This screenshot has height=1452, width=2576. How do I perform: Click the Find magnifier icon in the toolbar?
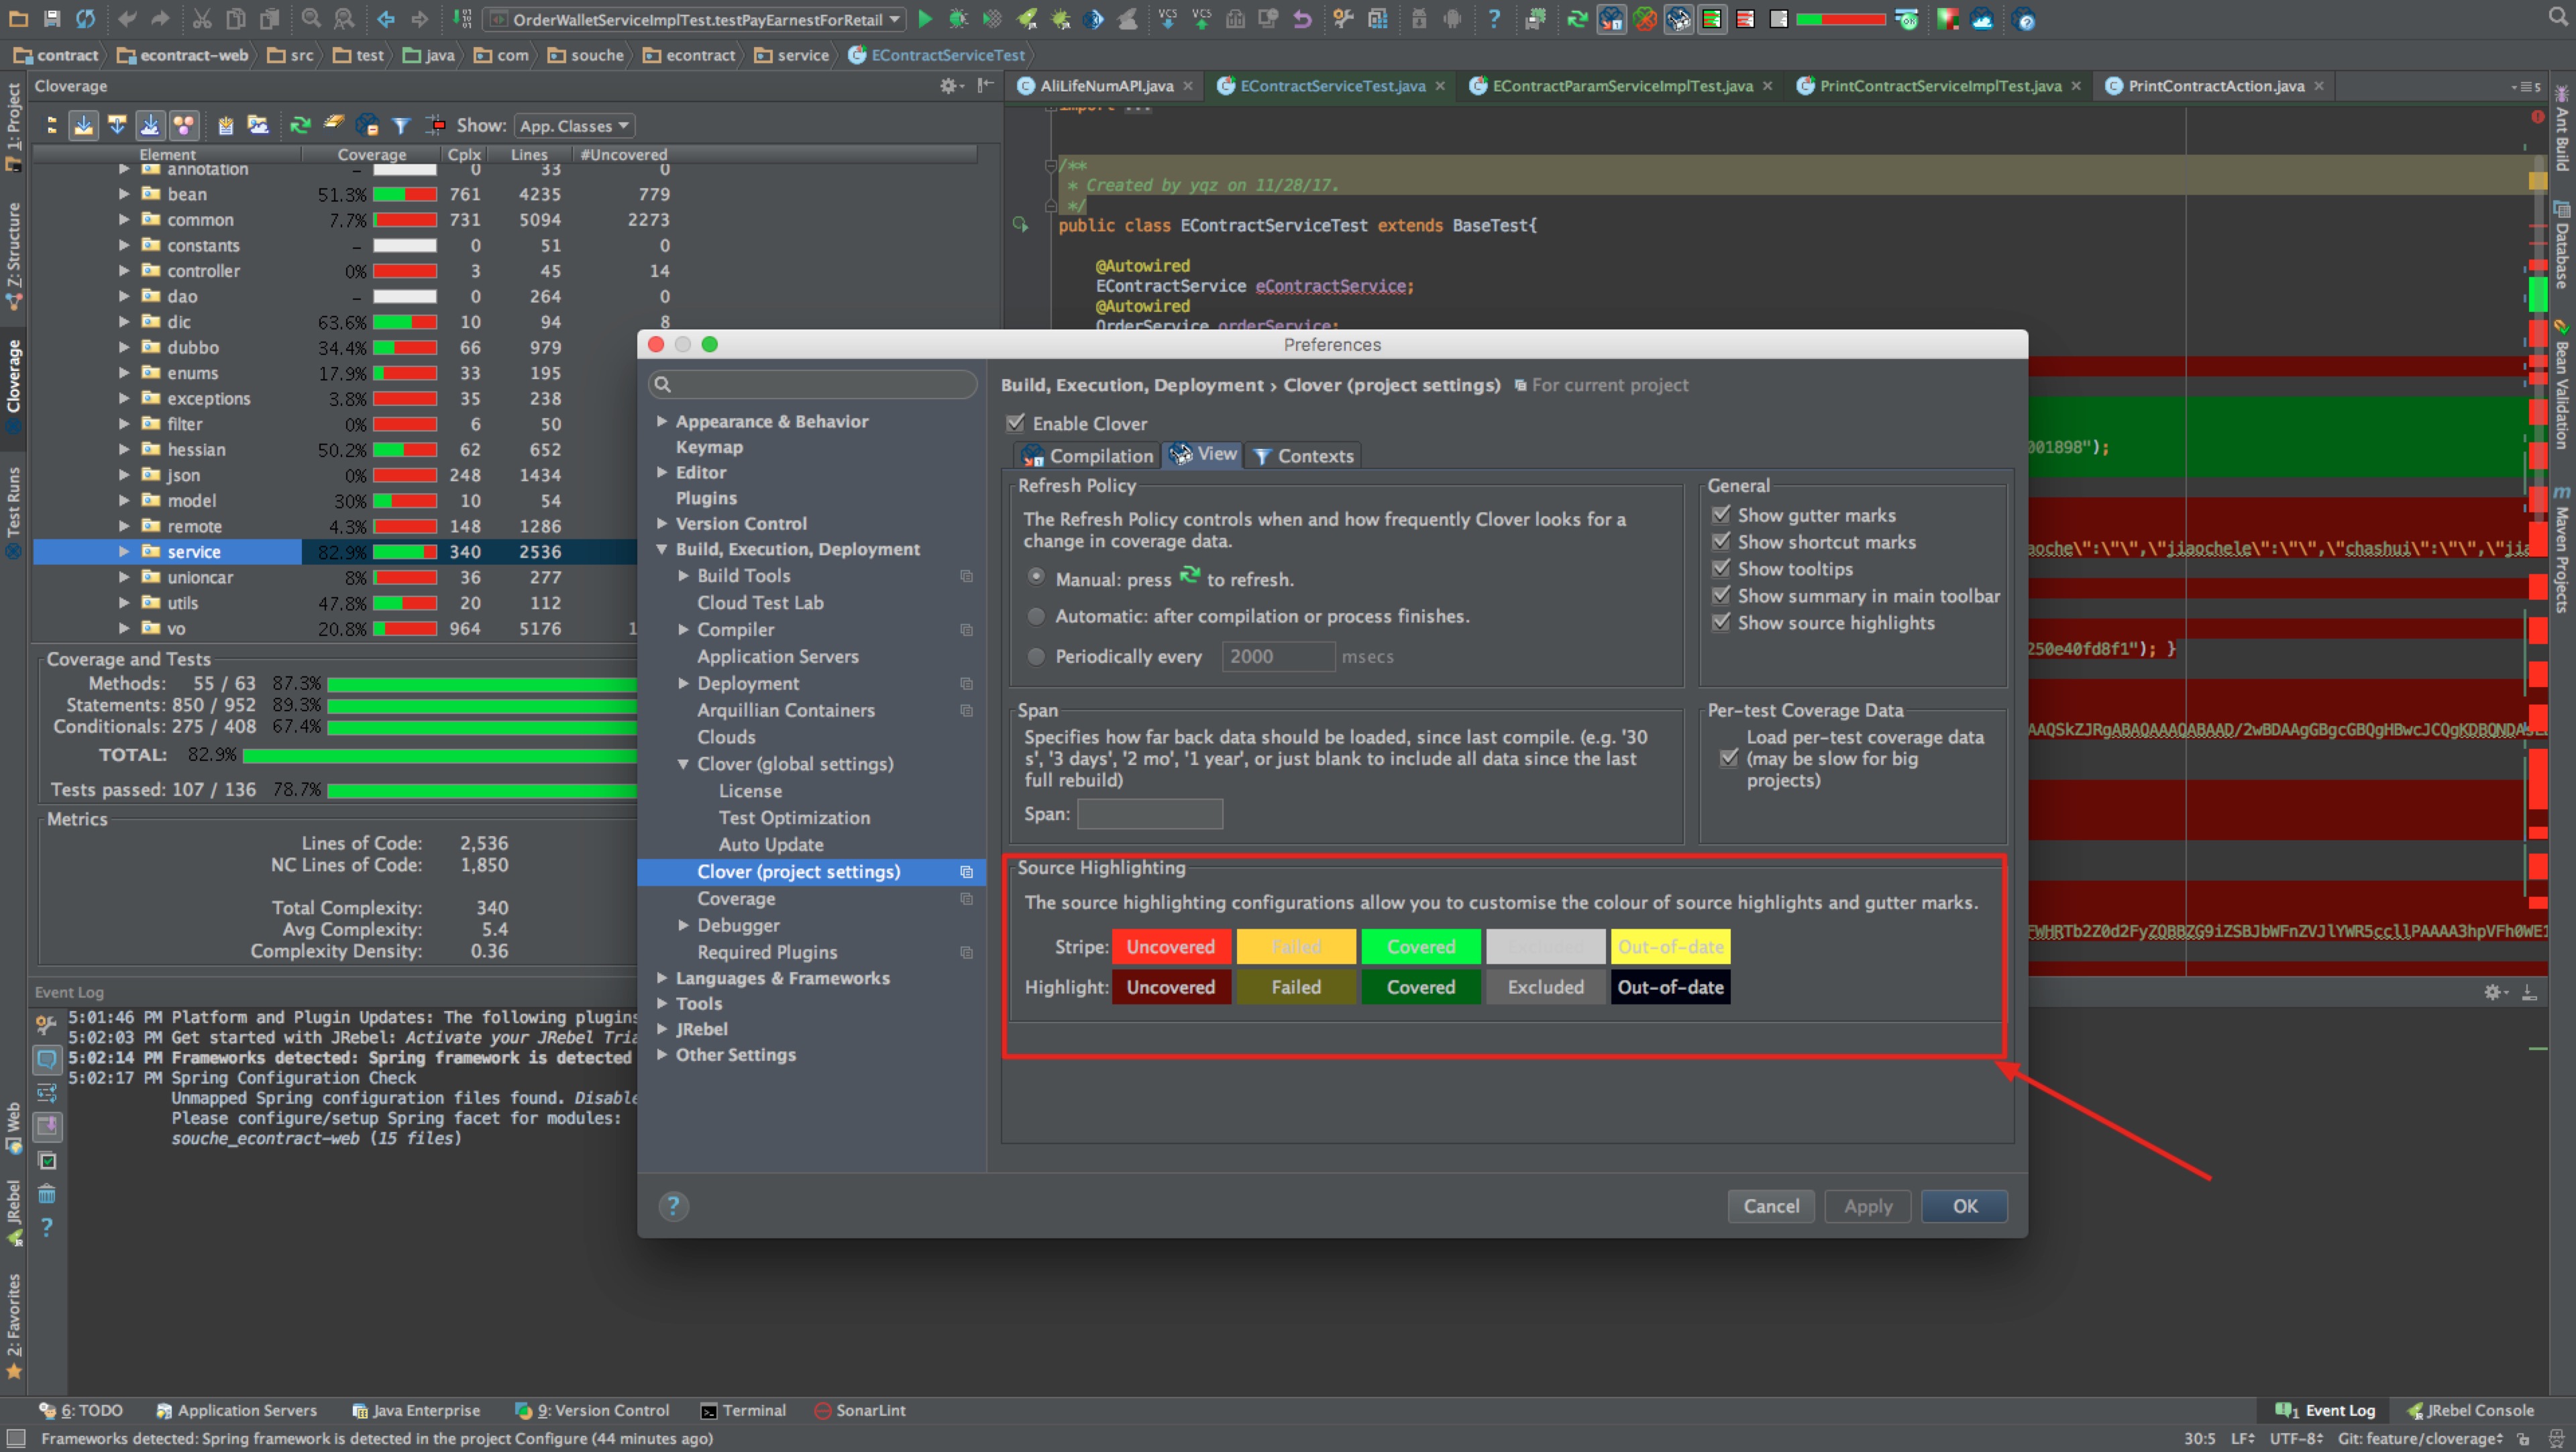coord(311,19)
